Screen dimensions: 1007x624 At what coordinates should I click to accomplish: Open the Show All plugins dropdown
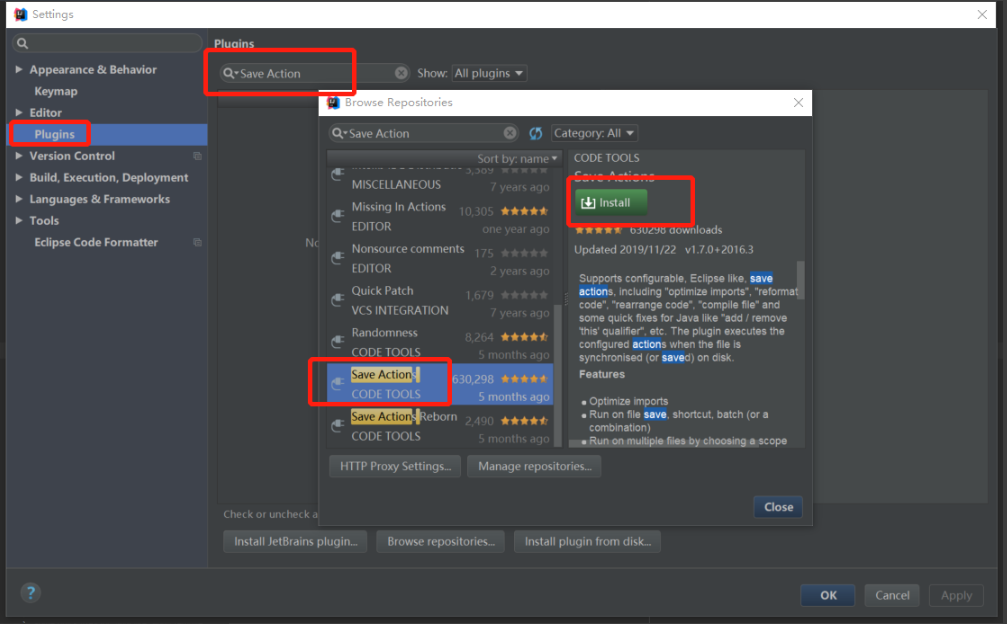point(489,73)
